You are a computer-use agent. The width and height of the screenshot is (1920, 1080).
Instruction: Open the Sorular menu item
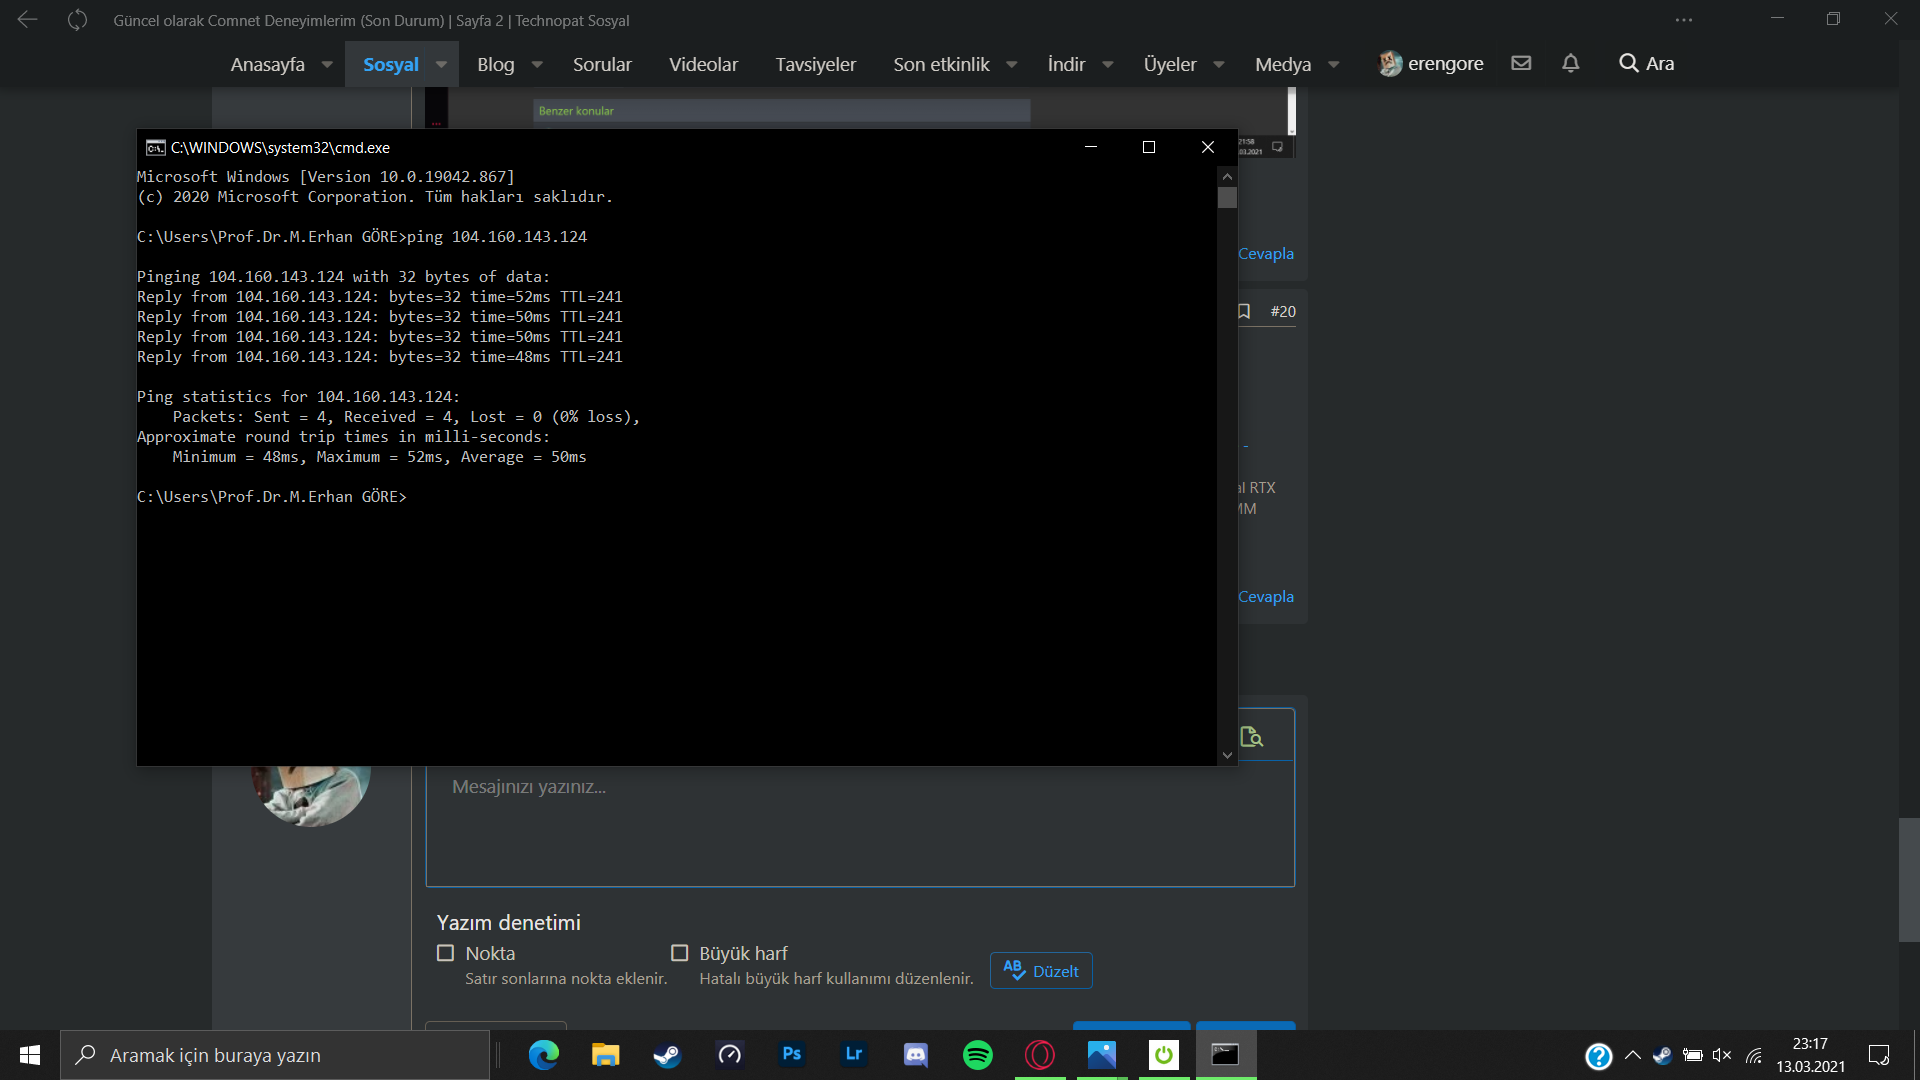(602, 64)
